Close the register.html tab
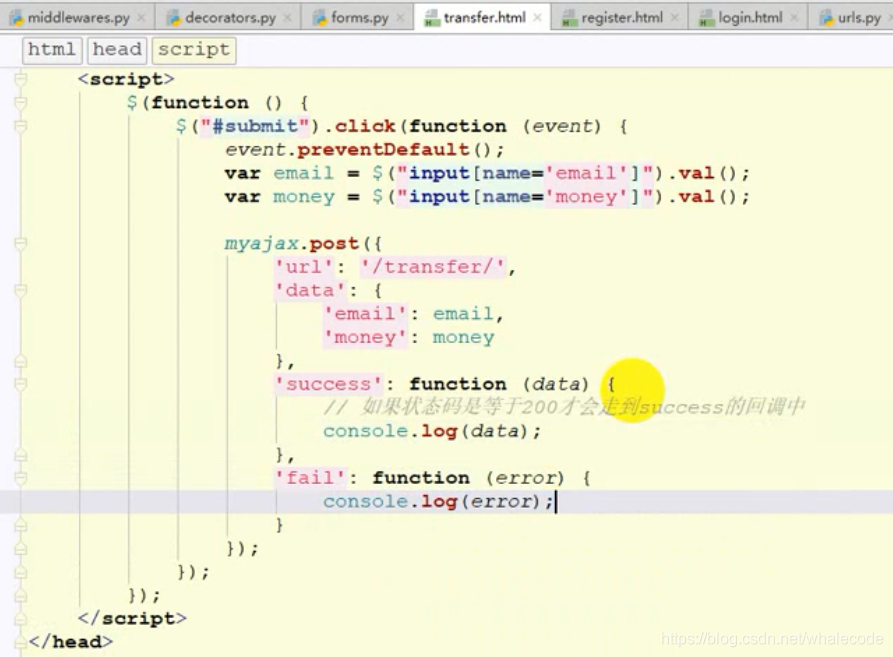The image size is (893, 657). coord(675,18)
